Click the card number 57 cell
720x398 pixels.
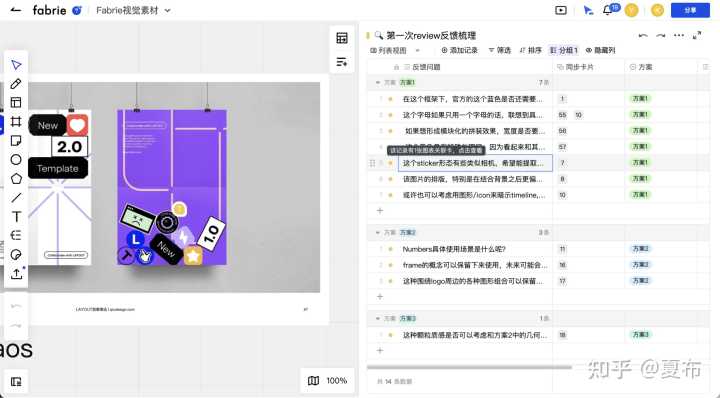click(562, 147)
